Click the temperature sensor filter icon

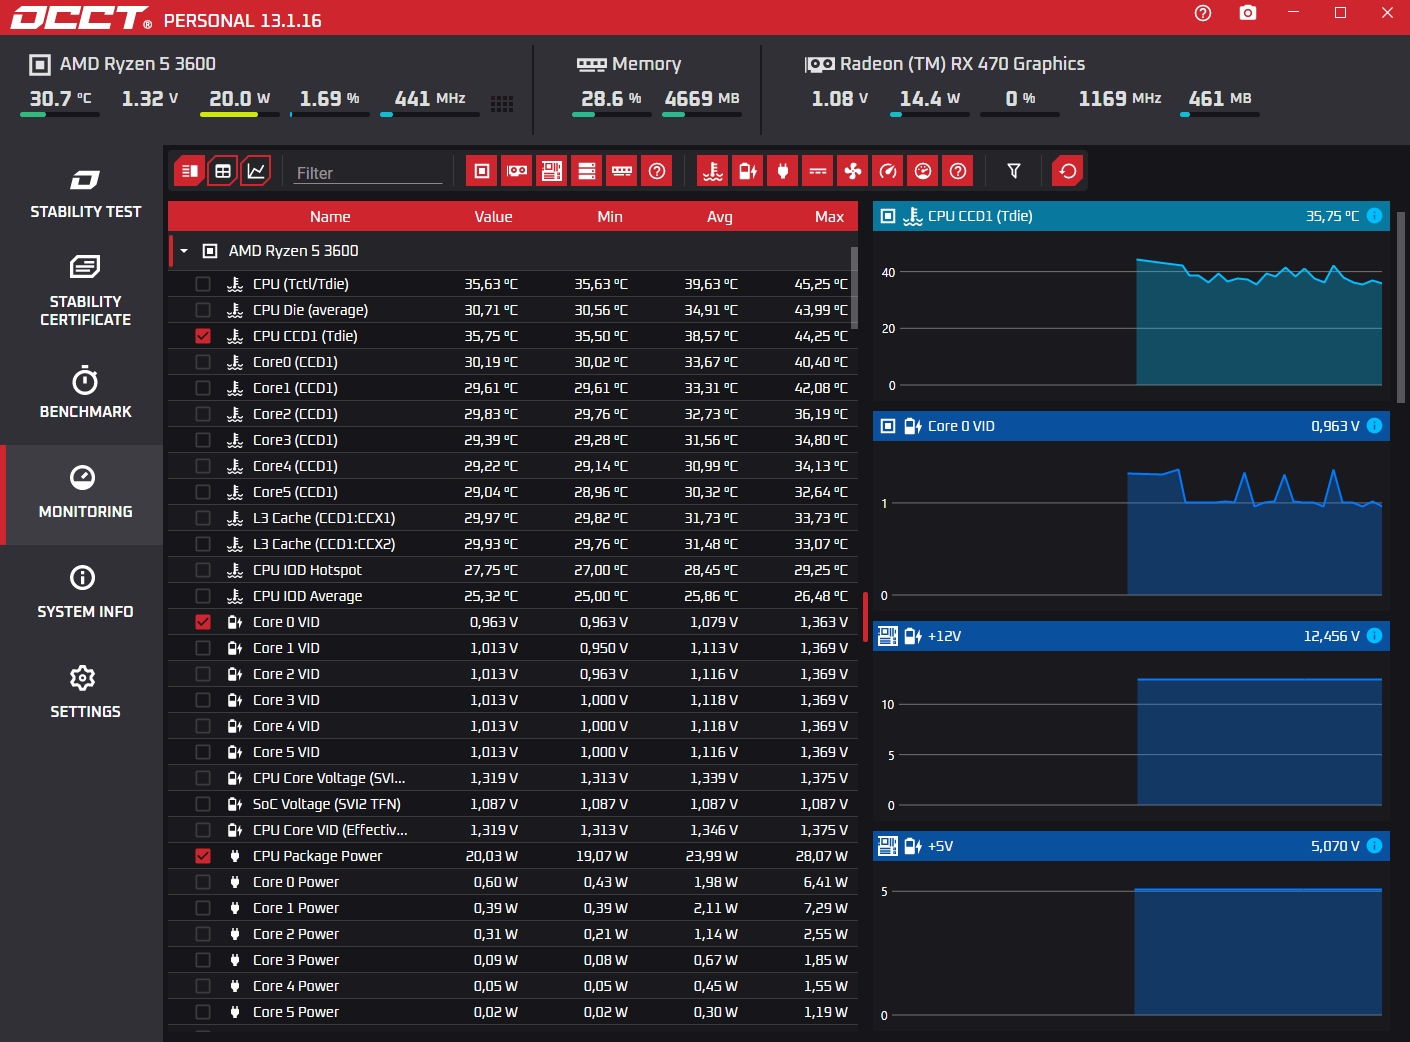713,171
